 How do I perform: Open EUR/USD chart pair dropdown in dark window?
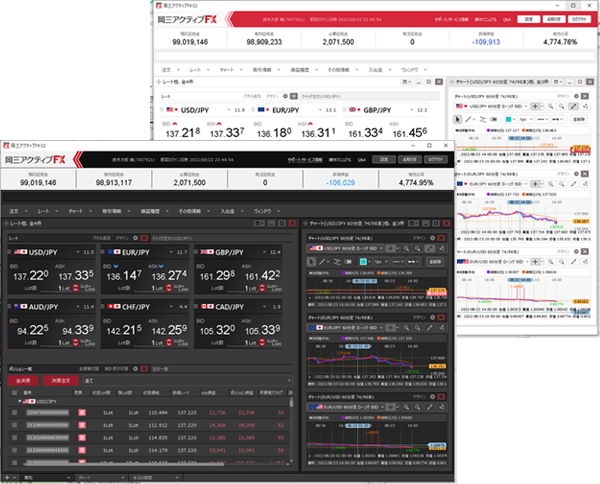(346, 407)
